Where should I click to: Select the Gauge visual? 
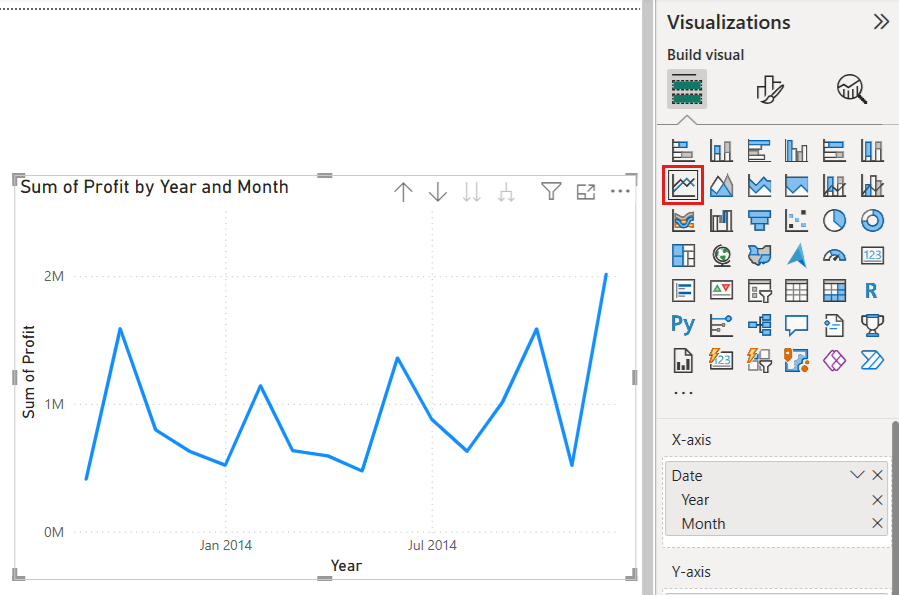pos(834,256)
